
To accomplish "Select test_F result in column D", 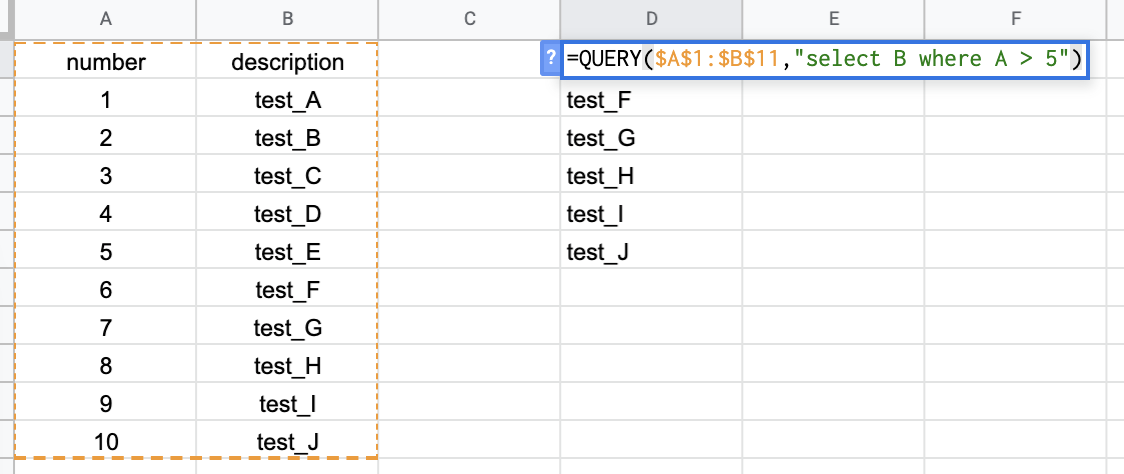I will tap(652, 100).
